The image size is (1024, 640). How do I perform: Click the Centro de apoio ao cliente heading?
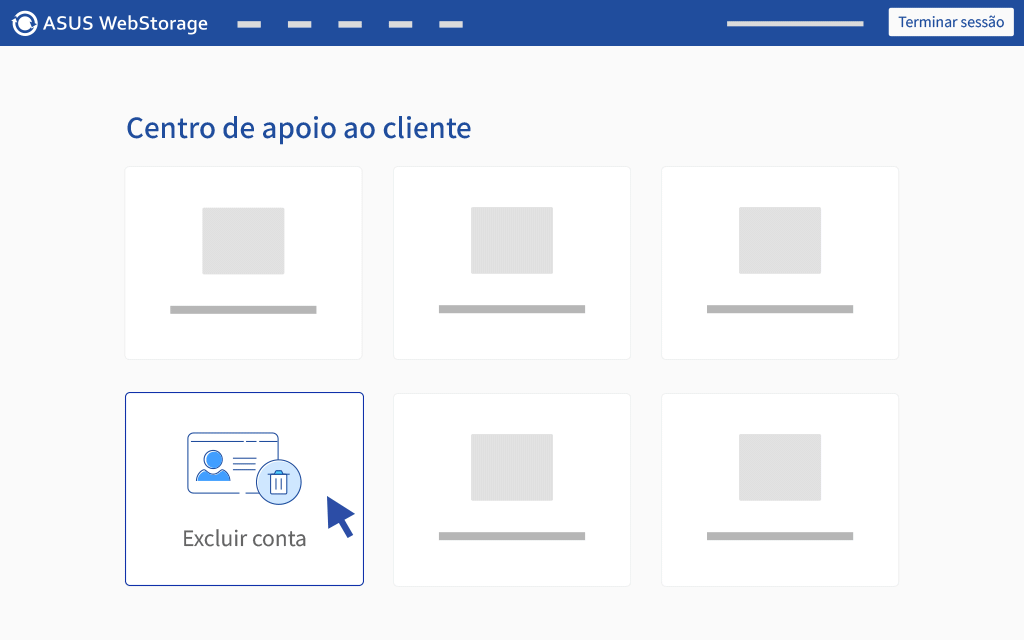298,128
